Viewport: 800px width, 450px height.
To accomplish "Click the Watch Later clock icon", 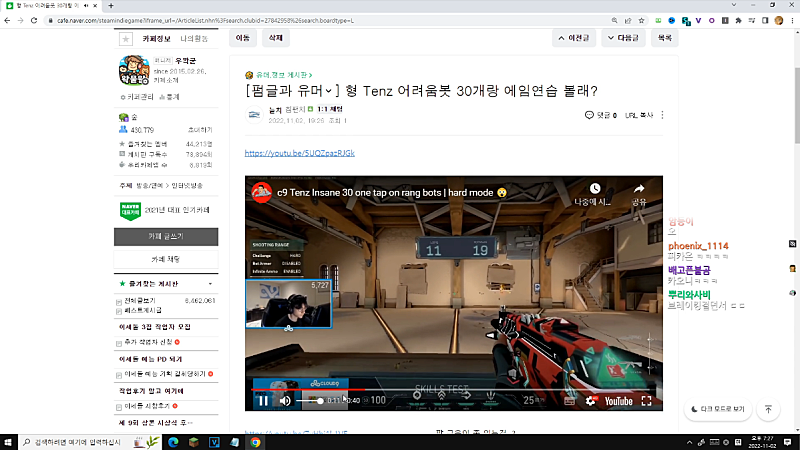I will pyautogui.click(x=594, y=188).
